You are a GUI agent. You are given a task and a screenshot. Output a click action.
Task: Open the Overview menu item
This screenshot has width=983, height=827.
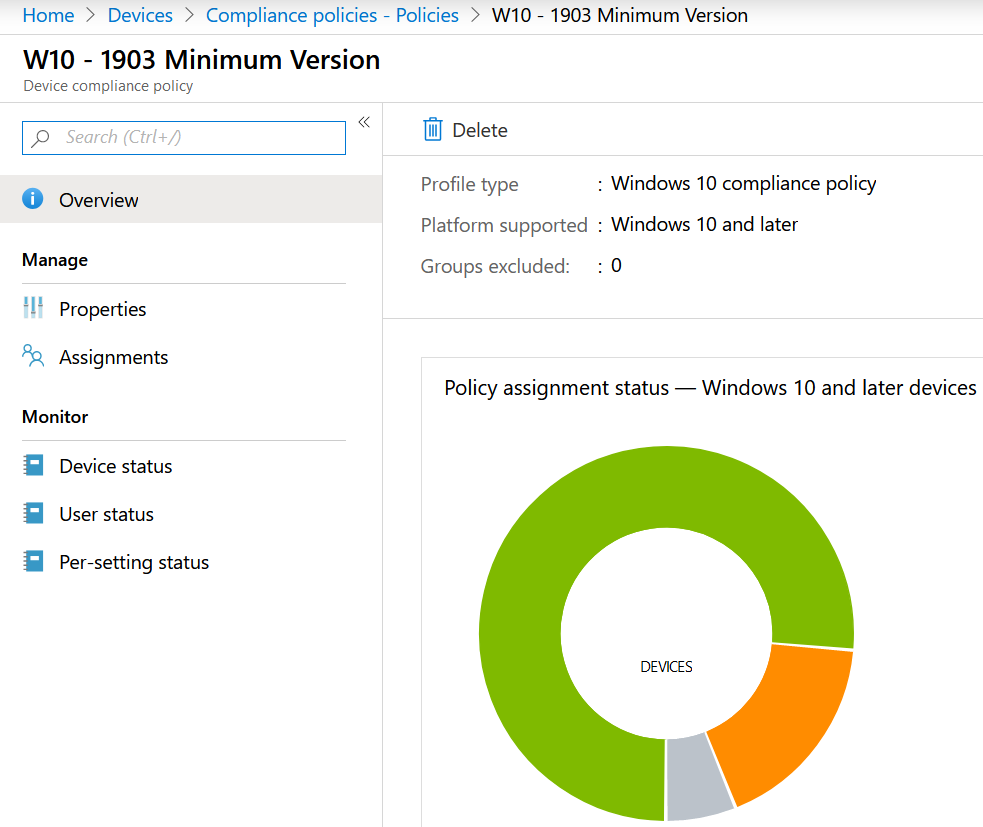click(191, 199)
